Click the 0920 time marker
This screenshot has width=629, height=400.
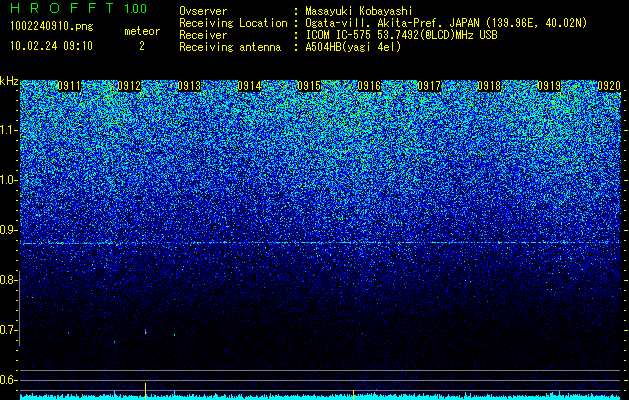[x=609, y=86]
